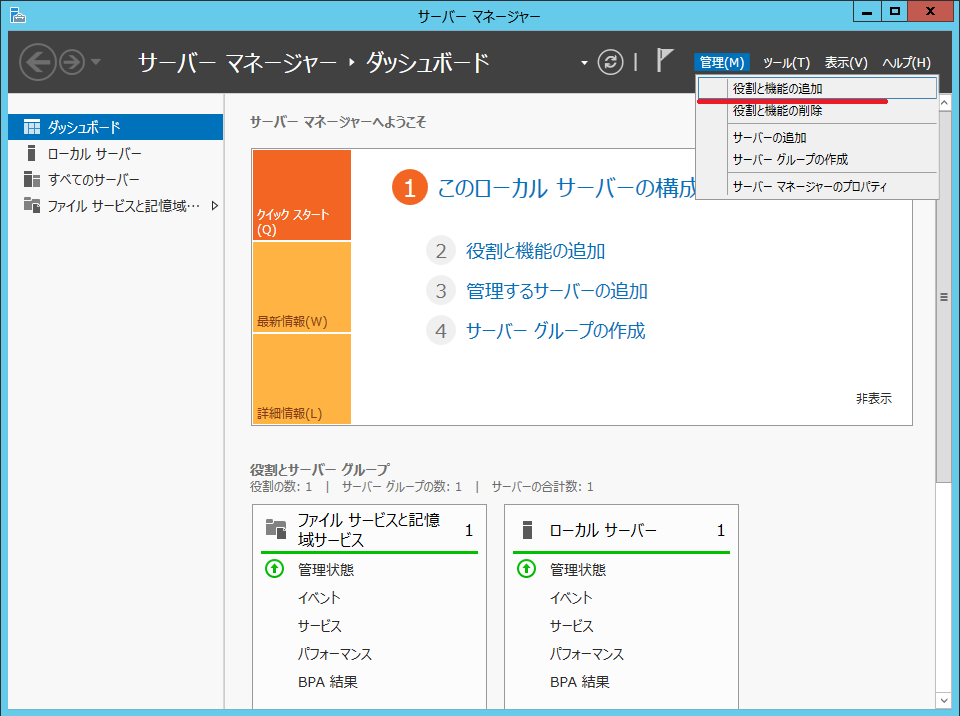Open the navigation history dropdown arrow
This screenshot has height=716, width=960.
coord(96,62)
